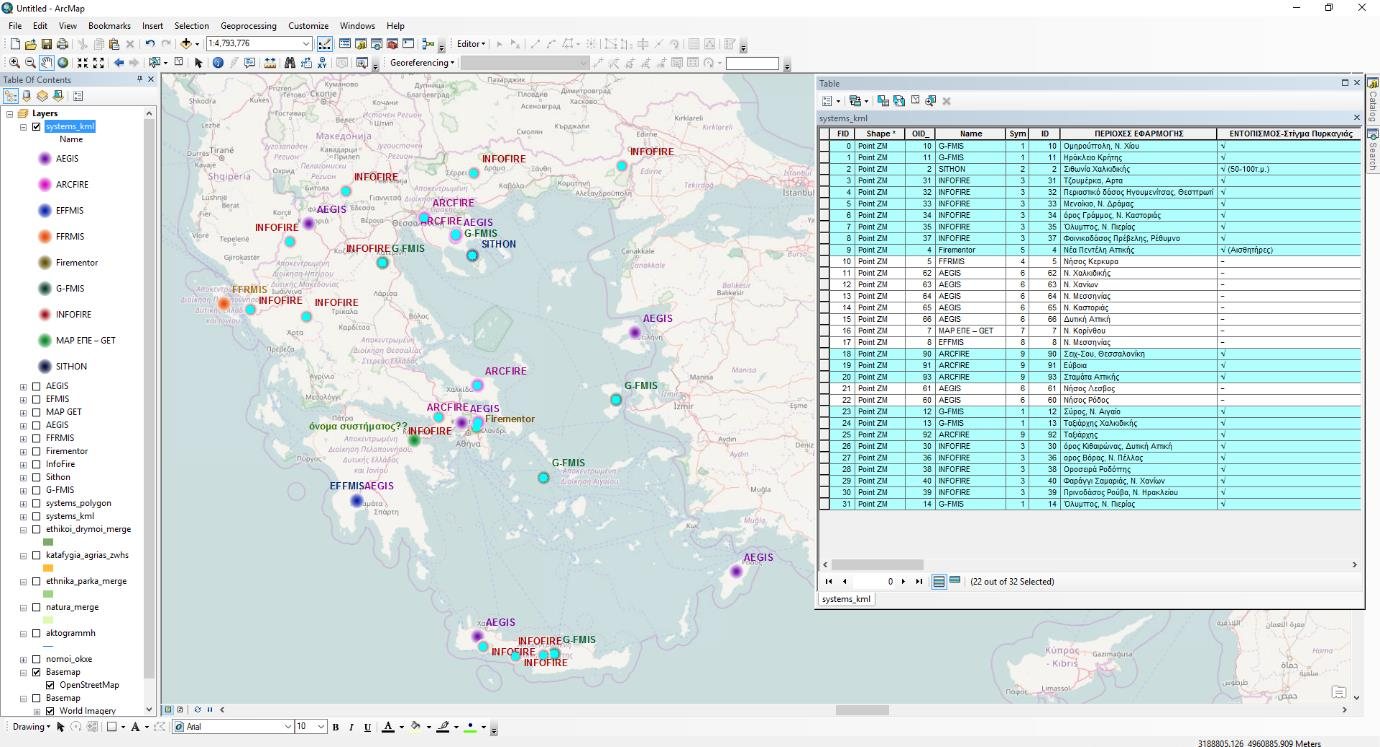Clear selection in Table window
Viewport: 1380px width, 747px height.
point(915,101)
